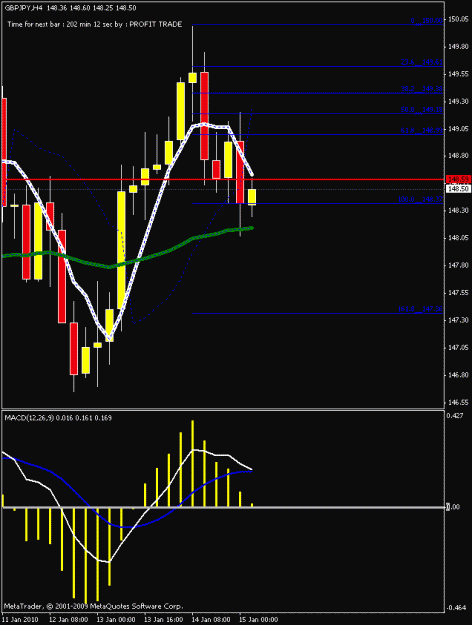Click the 149.55 price scale label
The width and height of the screenshot is (472, 625).
pos(458,74)
